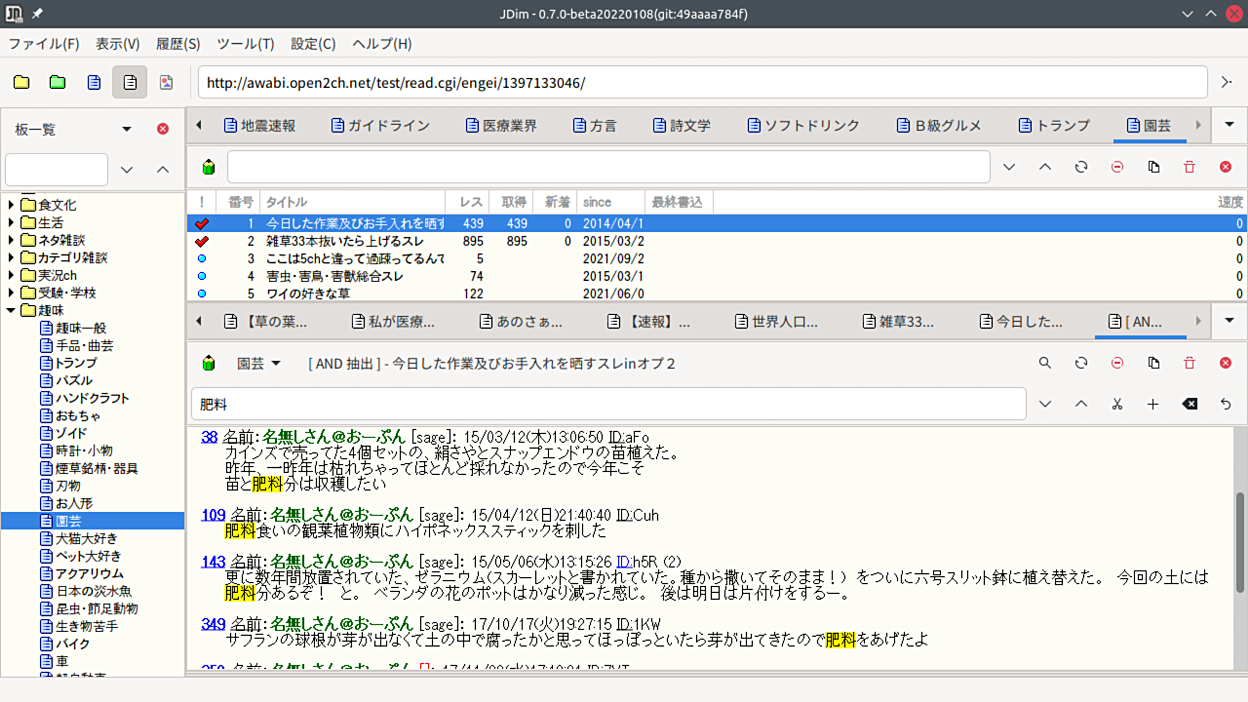Toggle the yellow folder board list button
The height and width of the screenshot is (702, 1248).
tap(22, 82)
